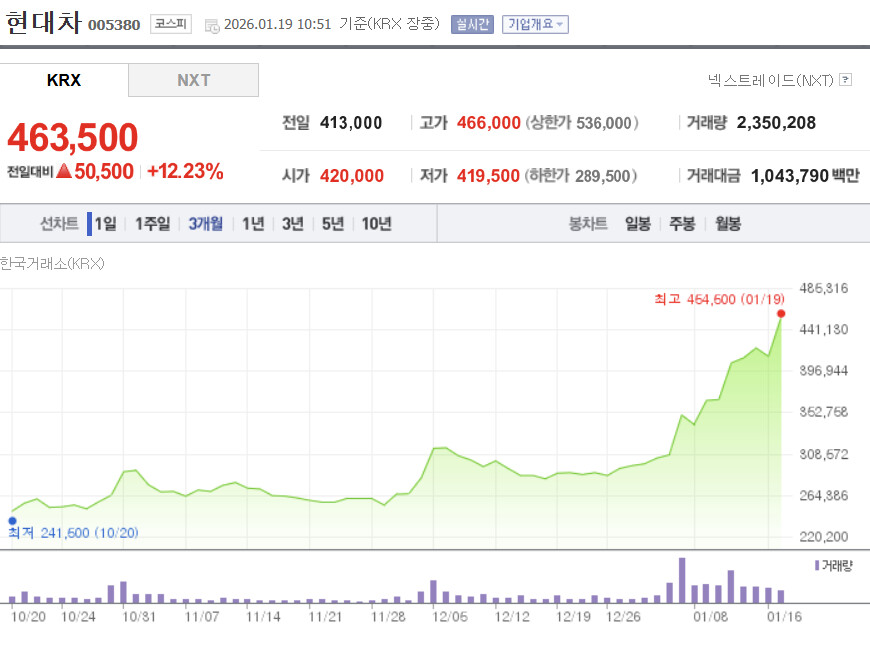Screen dimensions: 870x653
Task: Switch to the NXT tab
Action: click(x=194, y=80)
